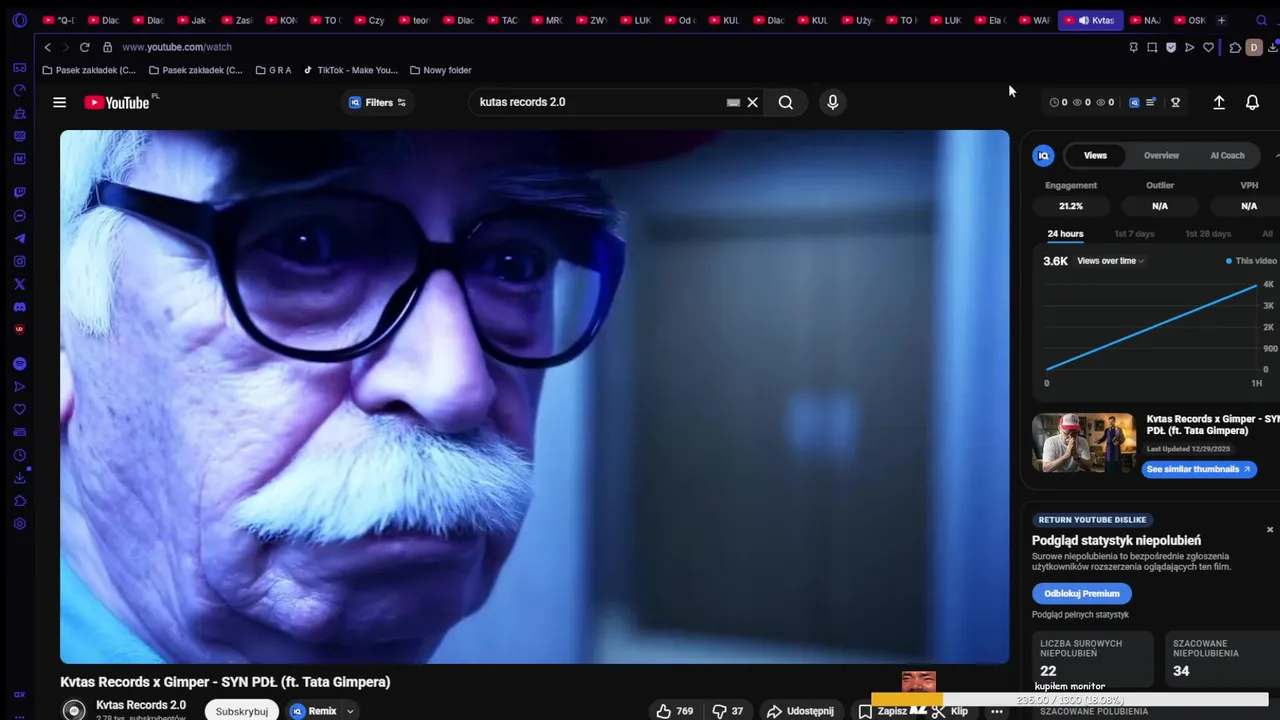This screenshot has height=720, width=1280.
Task: Start voice search with the microphone icon
Action: tap(832, 102)
